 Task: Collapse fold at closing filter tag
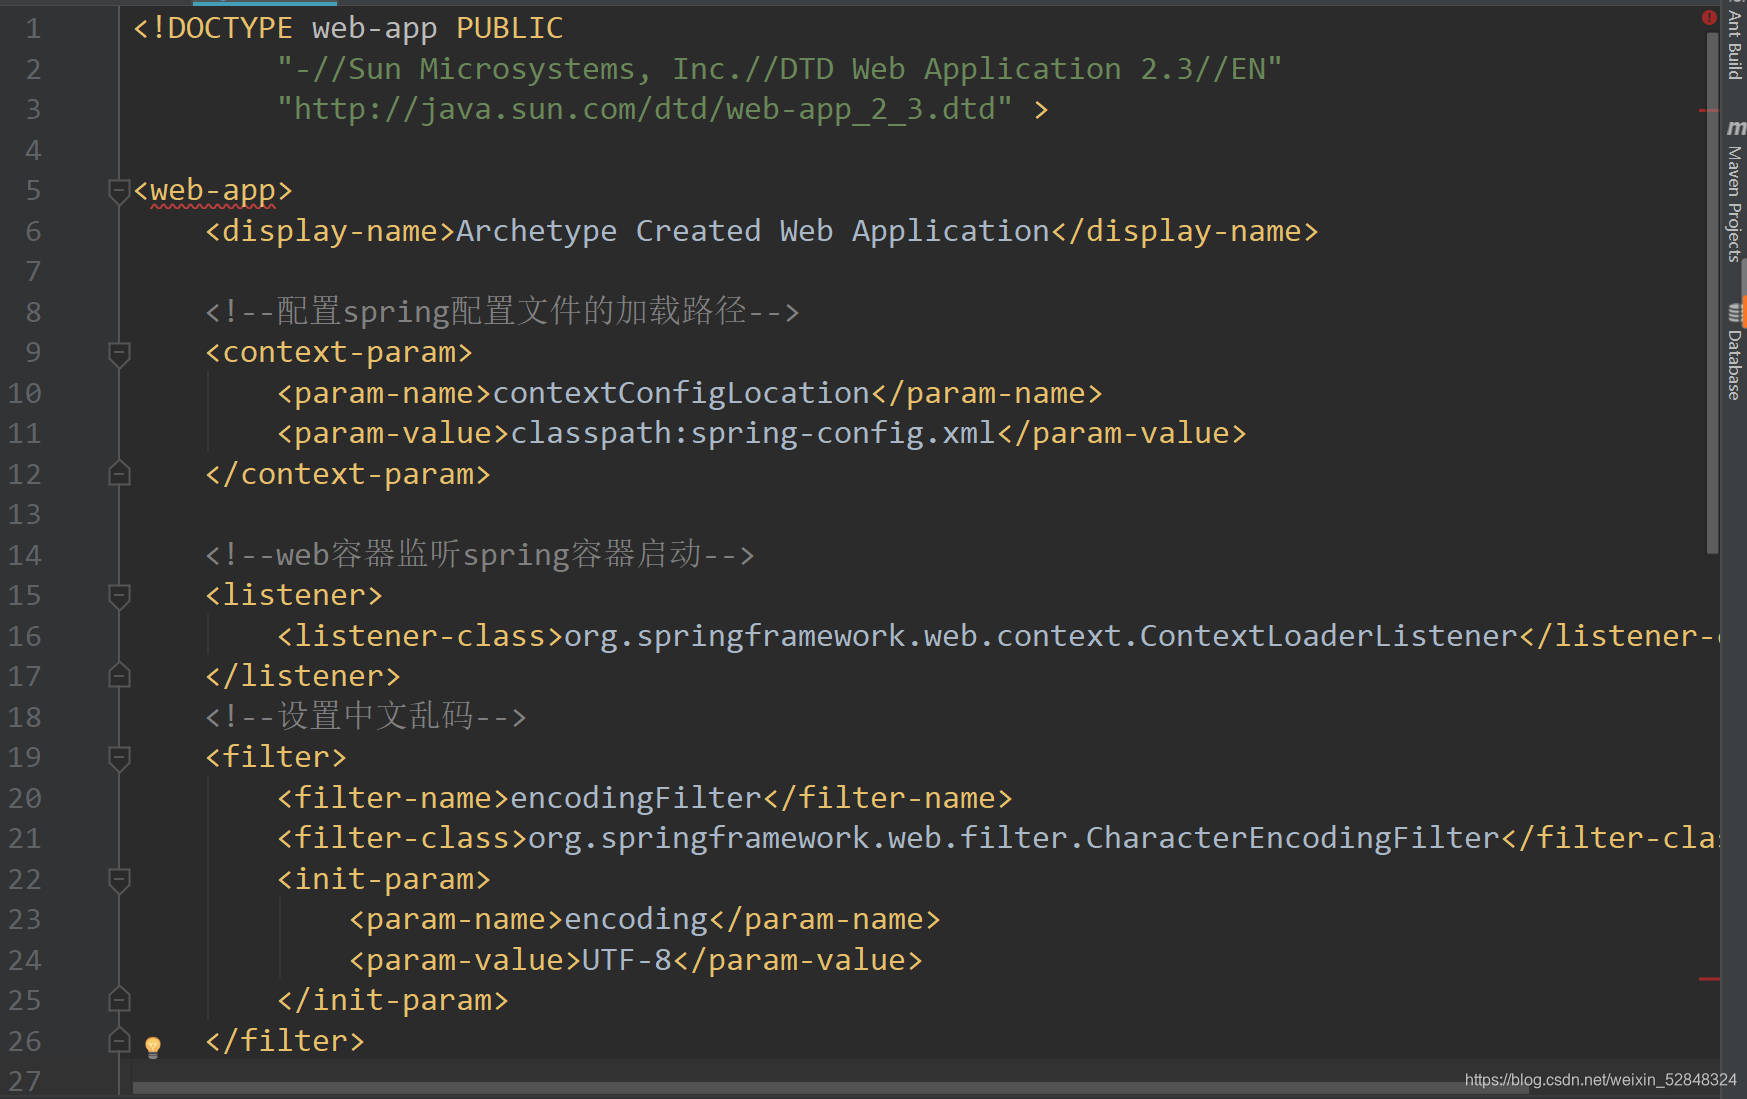[119, 1041]
